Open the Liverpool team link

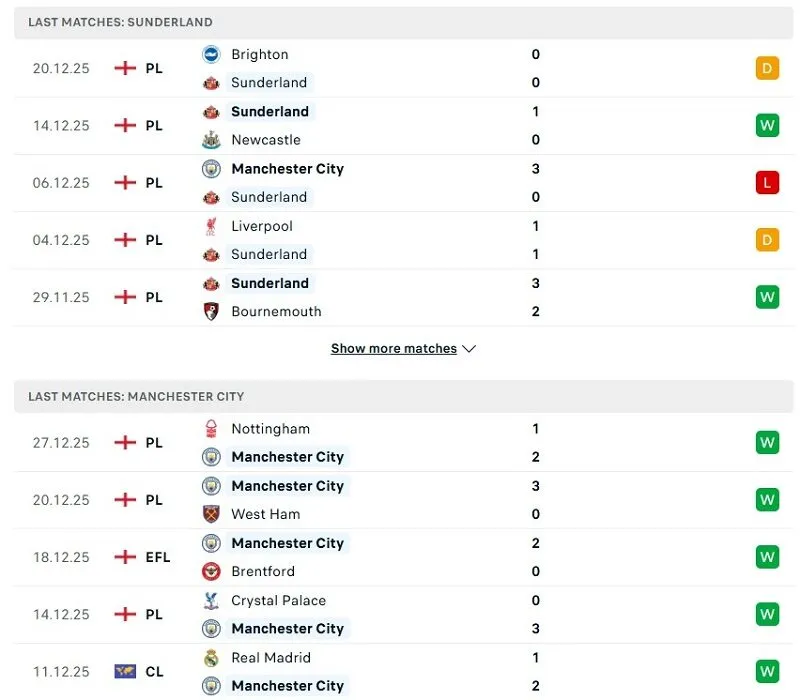pos(262,226)
